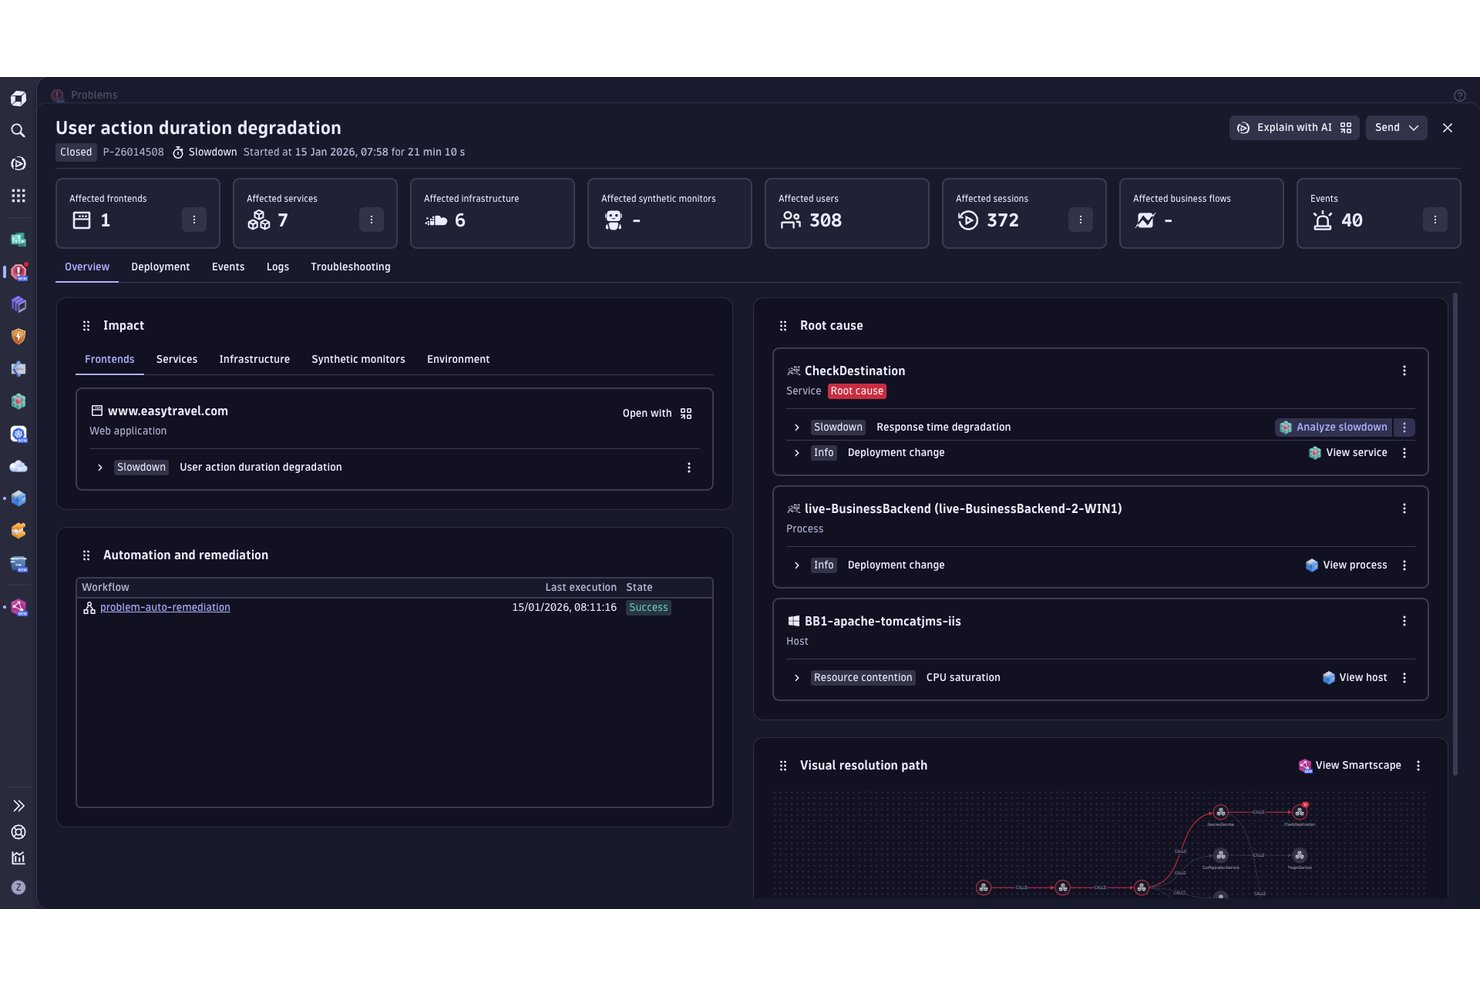Expand the sidebar with double-chevron icon
The height and width of the screenshot is (987, 1480).
click(x=18, y=805)
